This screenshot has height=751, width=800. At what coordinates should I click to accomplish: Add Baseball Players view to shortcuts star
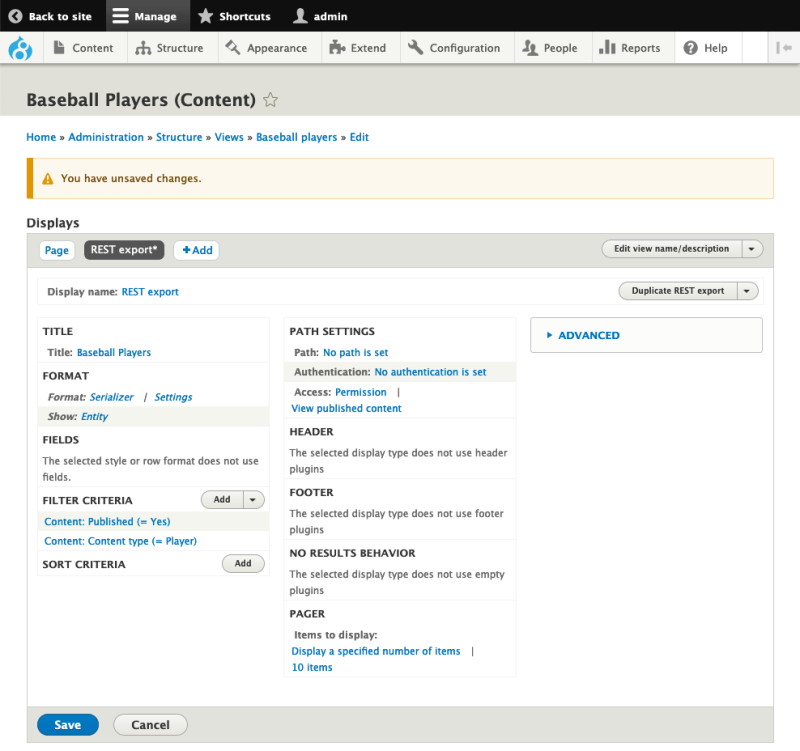click(270, 100)
